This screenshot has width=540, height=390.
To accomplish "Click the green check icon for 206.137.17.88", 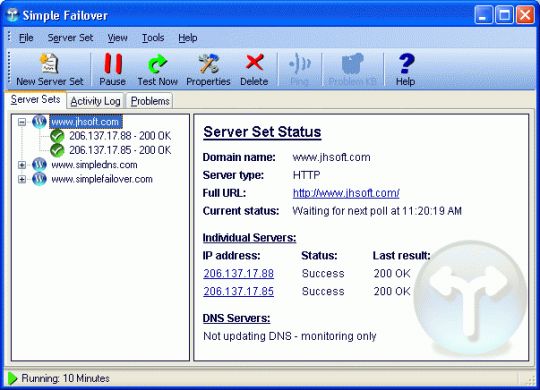I will pyautogui.click(x=57, y=136).
